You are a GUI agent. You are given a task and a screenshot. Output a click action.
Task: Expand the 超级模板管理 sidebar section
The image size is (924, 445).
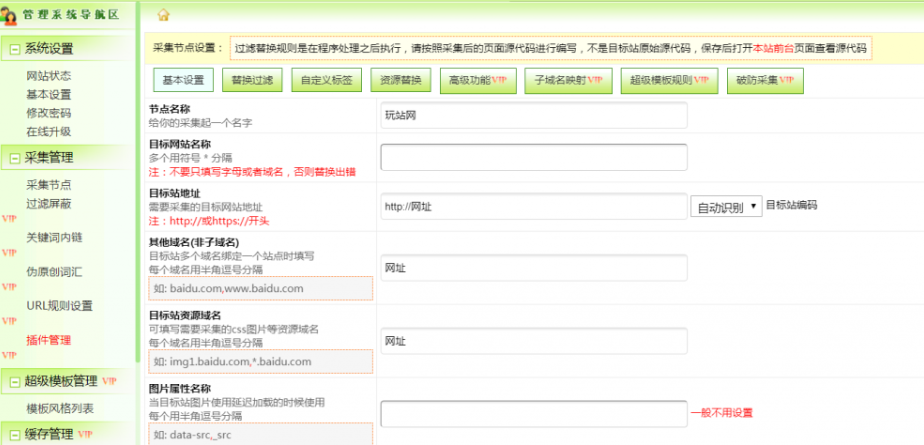(x=14, y=381)
